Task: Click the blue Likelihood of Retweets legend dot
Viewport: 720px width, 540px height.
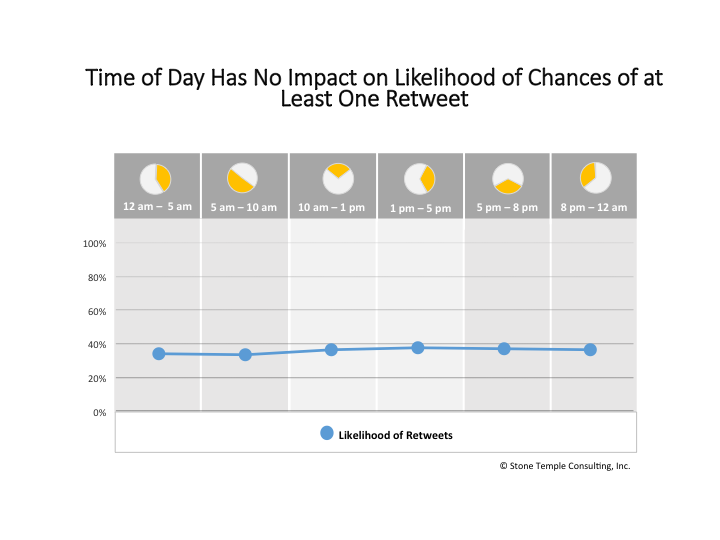Action: tap(326, 434)
